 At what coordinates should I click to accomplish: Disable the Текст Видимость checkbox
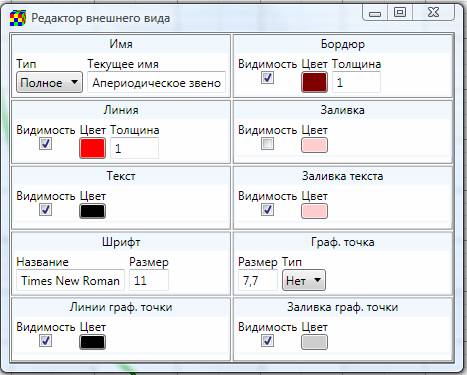(45, 210)
